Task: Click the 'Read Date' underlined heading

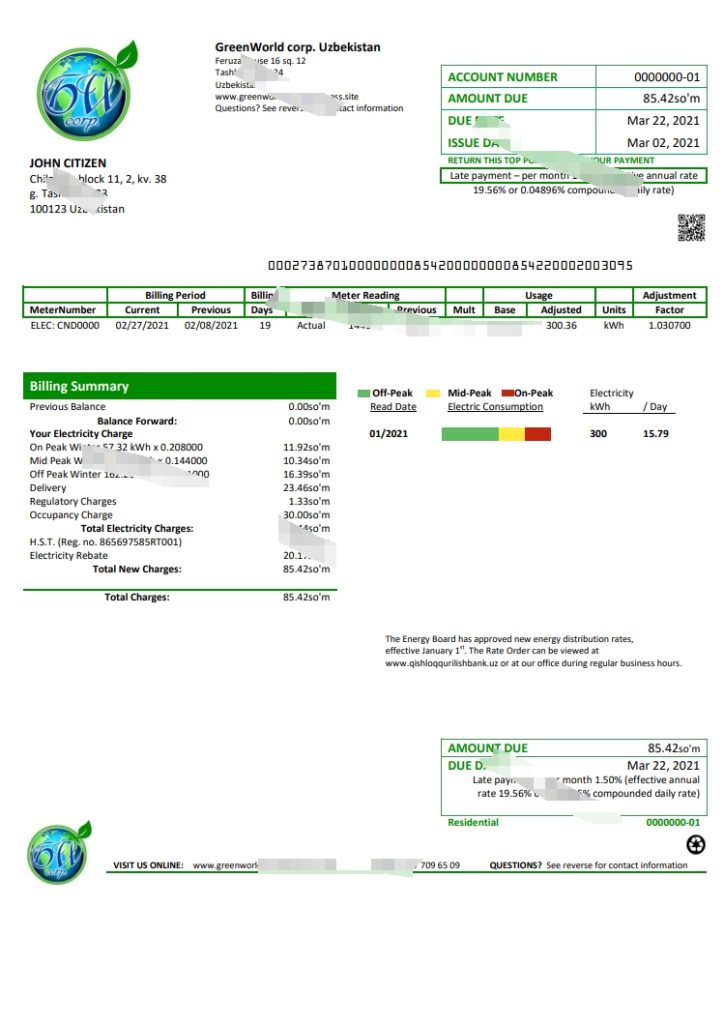Action: pyautogui.click(x=393, y=407)
